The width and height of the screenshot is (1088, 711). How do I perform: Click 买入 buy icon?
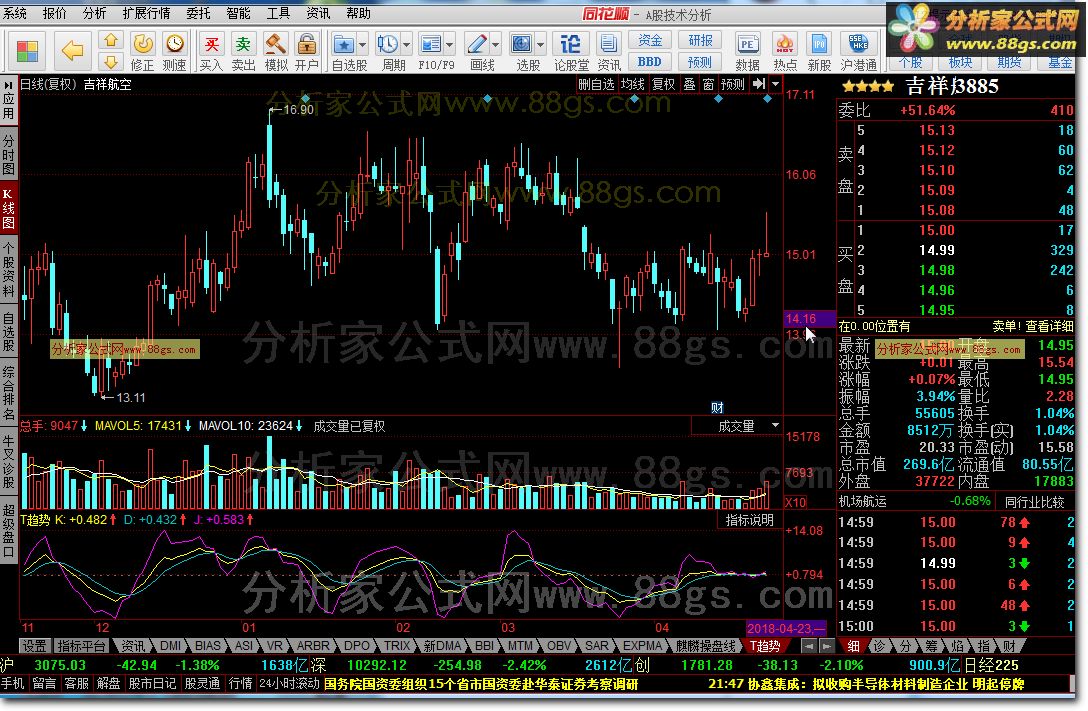click(x=211, y=51)
